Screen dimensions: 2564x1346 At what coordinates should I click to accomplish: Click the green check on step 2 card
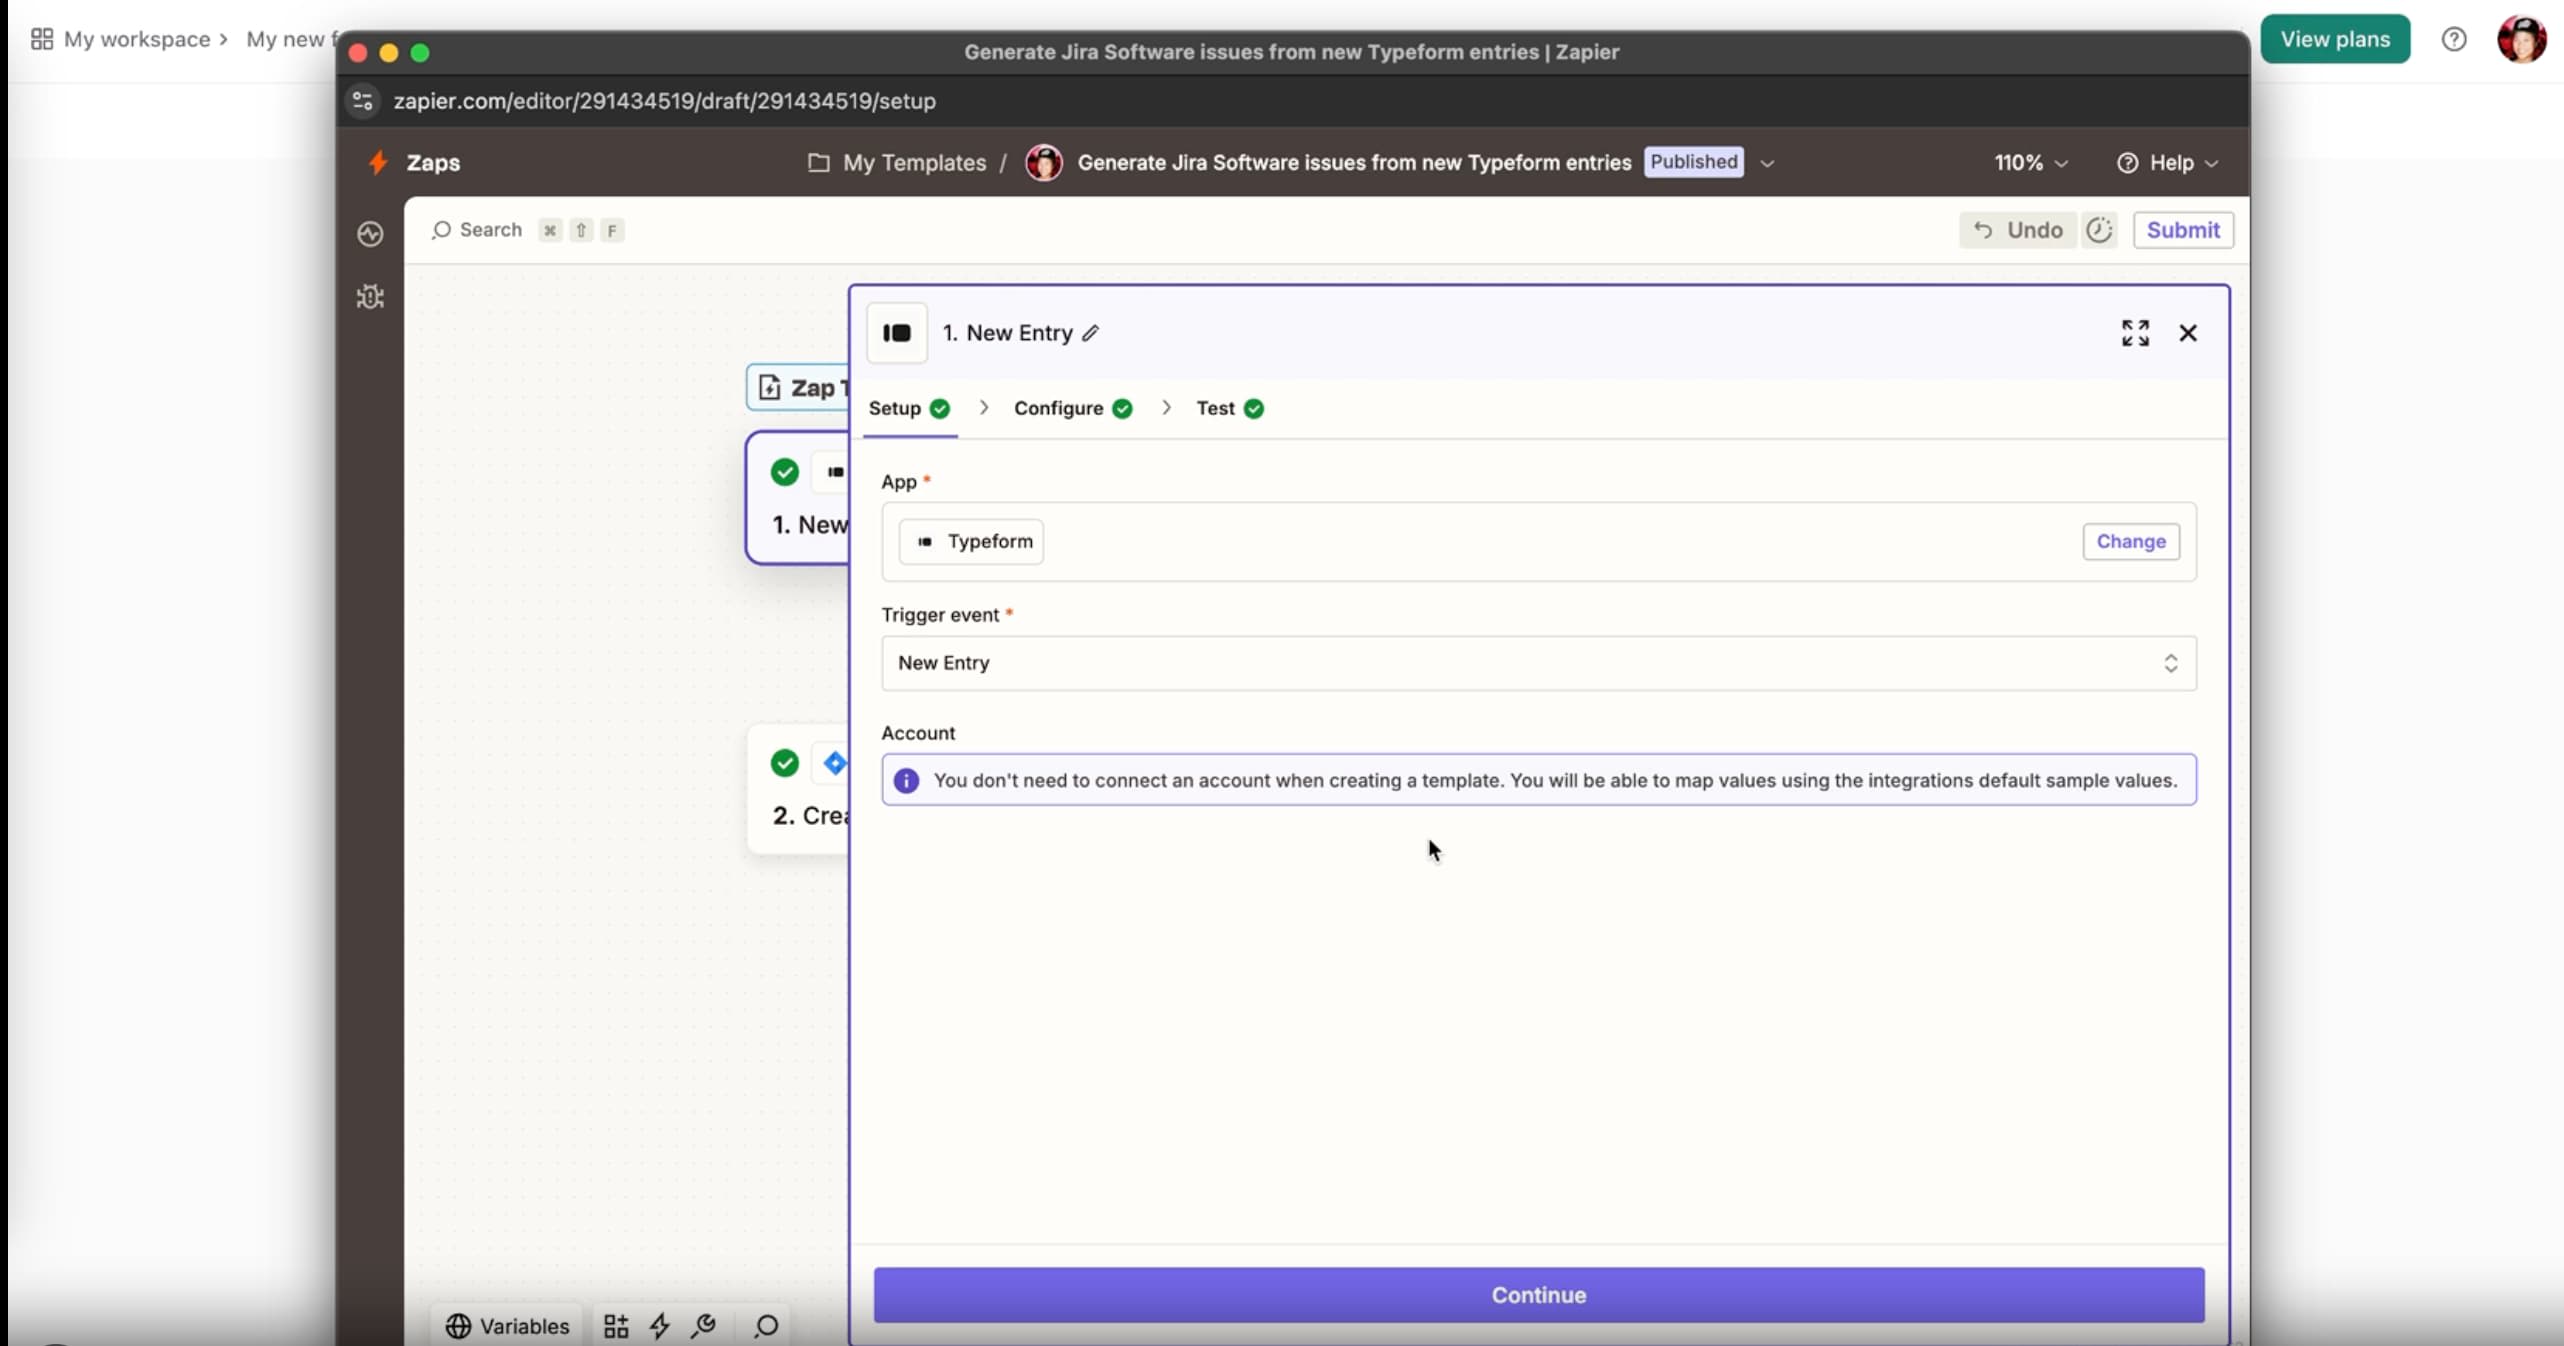point(785,763)
